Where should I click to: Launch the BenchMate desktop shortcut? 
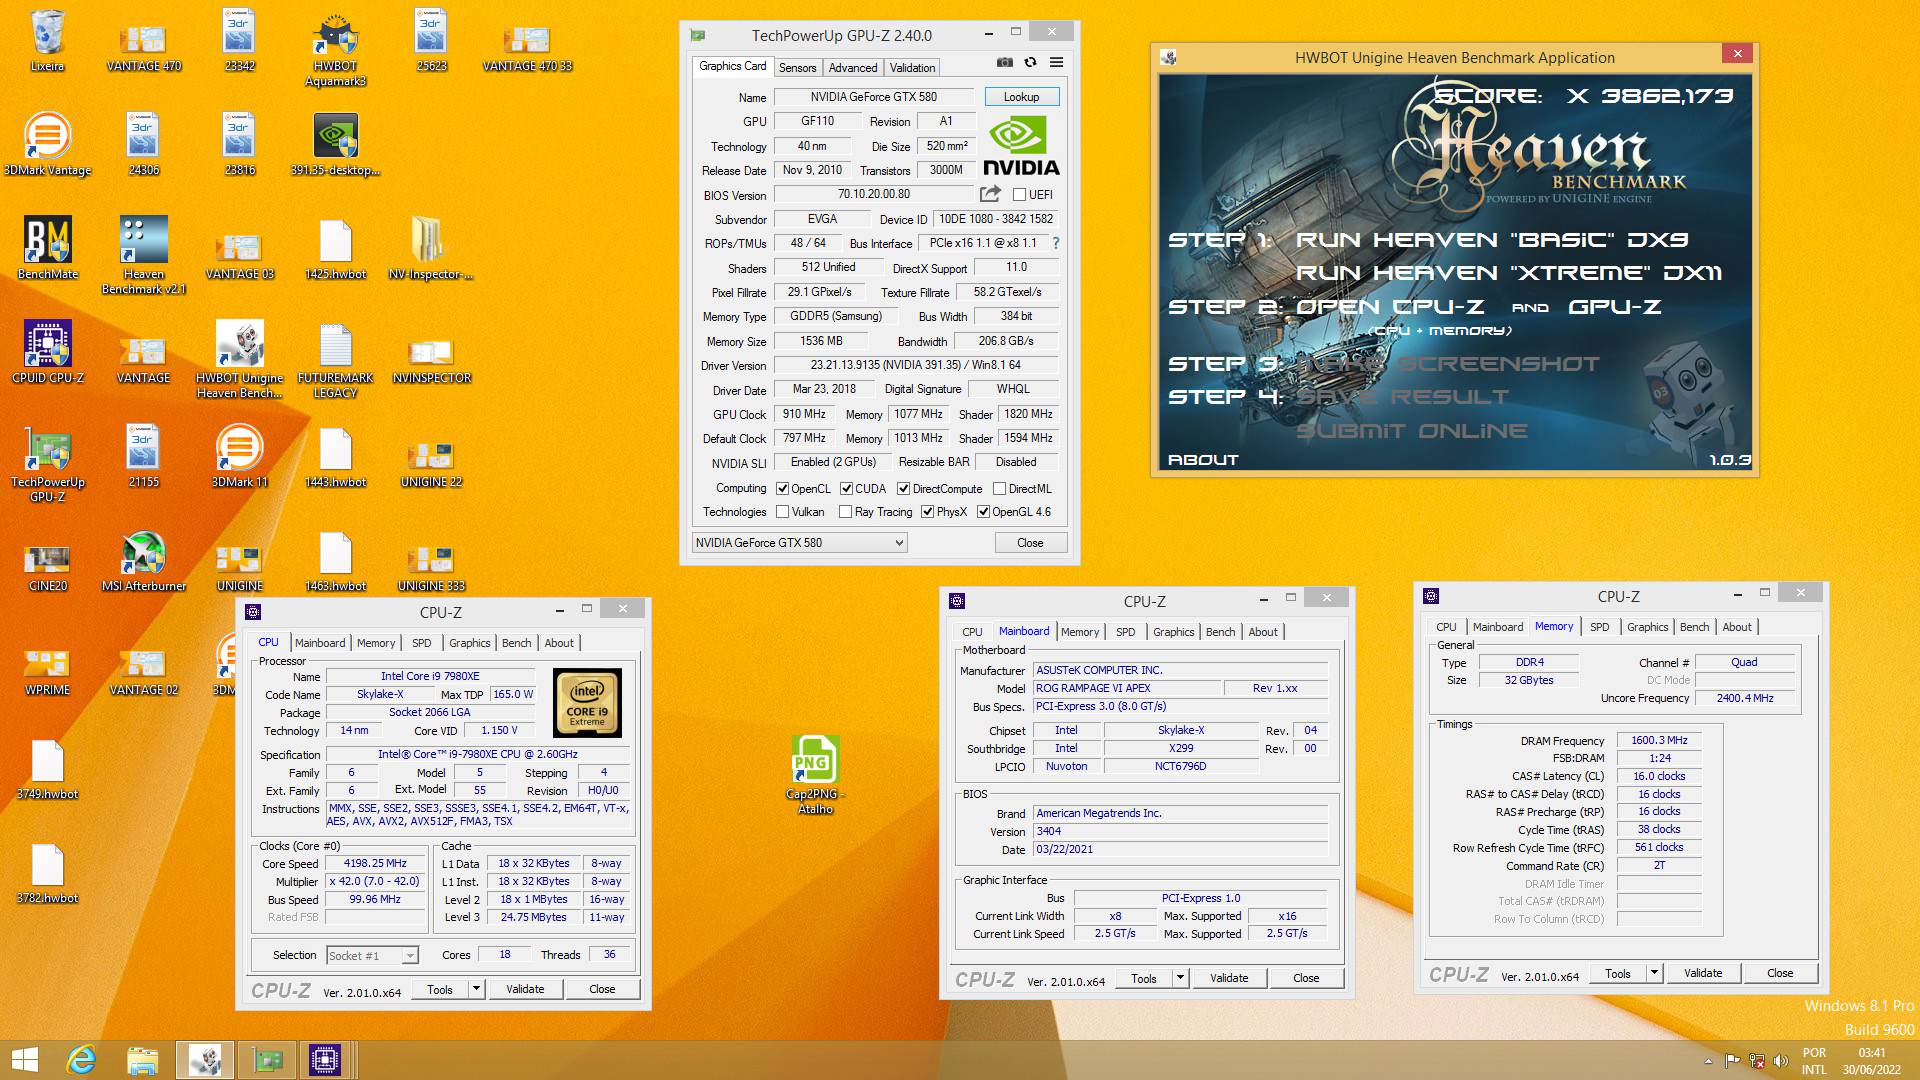pos(47,248)
